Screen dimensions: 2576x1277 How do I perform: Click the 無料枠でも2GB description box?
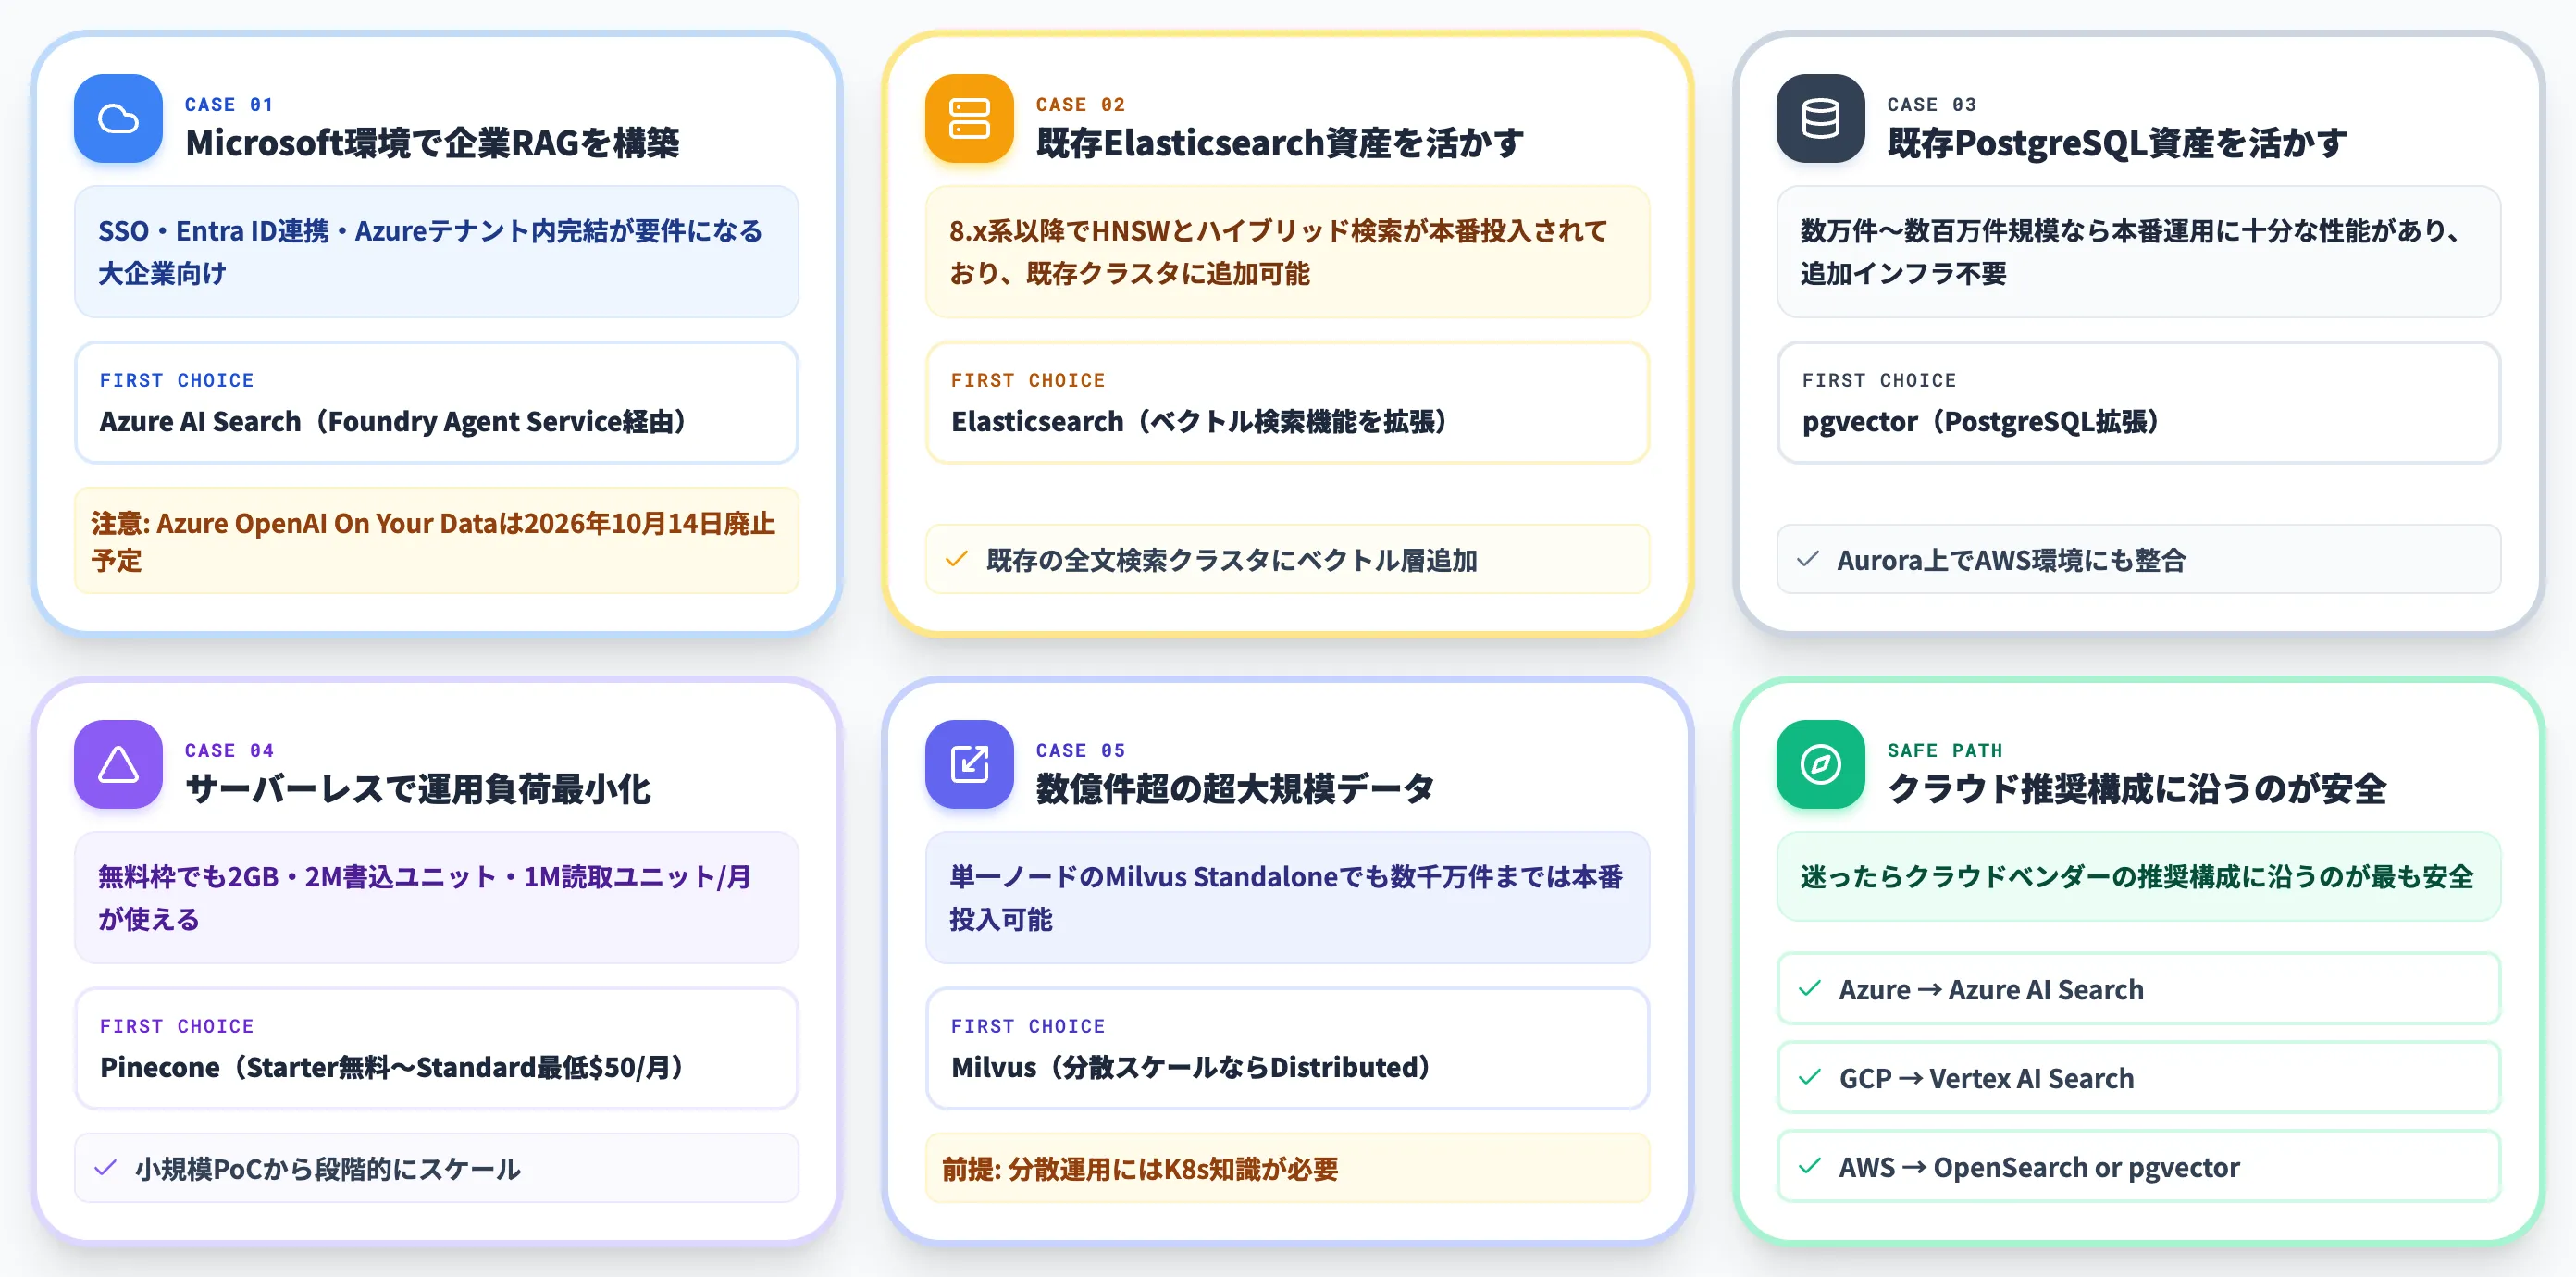point(436,898)
